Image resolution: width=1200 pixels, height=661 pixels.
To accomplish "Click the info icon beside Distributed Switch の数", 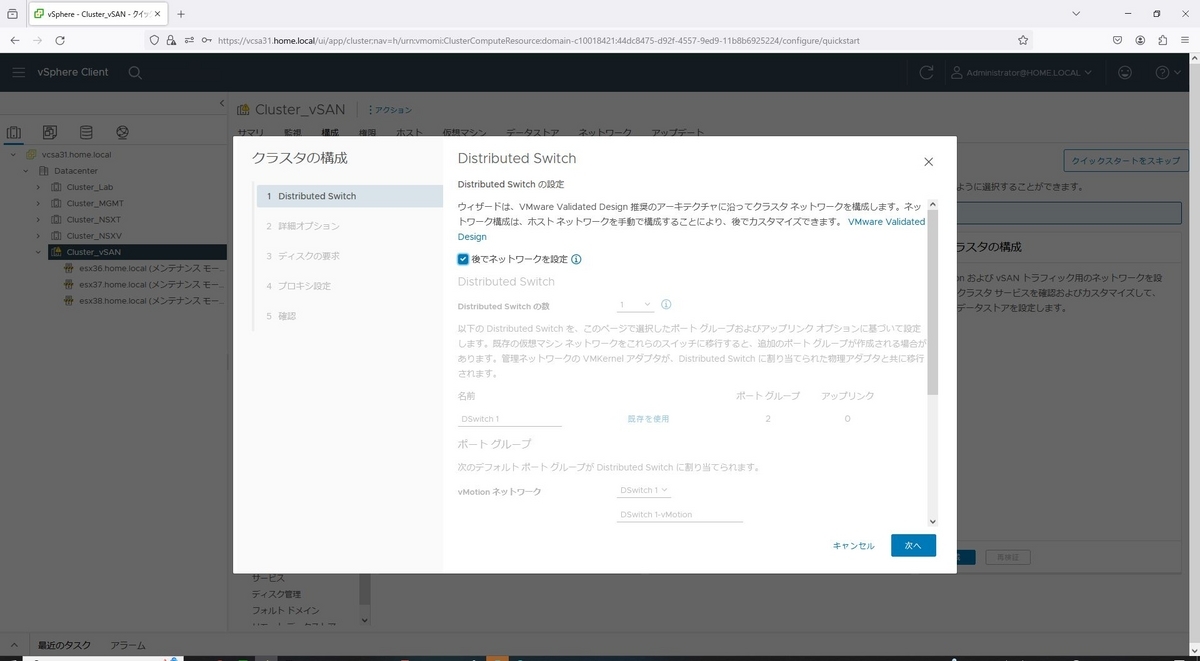I will [666, 304].
